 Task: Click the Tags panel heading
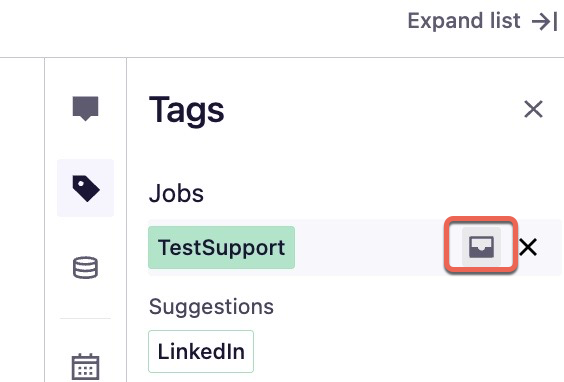[x=187, y=110]
